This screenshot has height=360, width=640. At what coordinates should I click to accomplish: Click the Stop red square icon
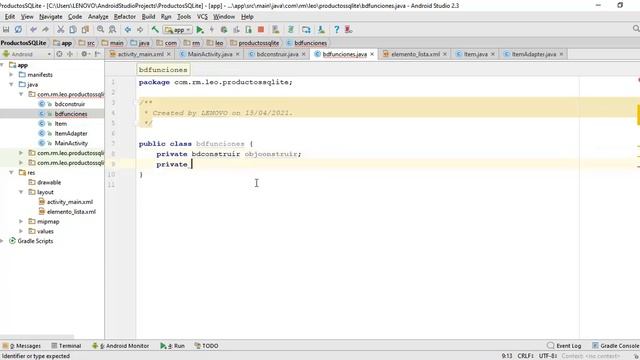[x=261, y=29]
